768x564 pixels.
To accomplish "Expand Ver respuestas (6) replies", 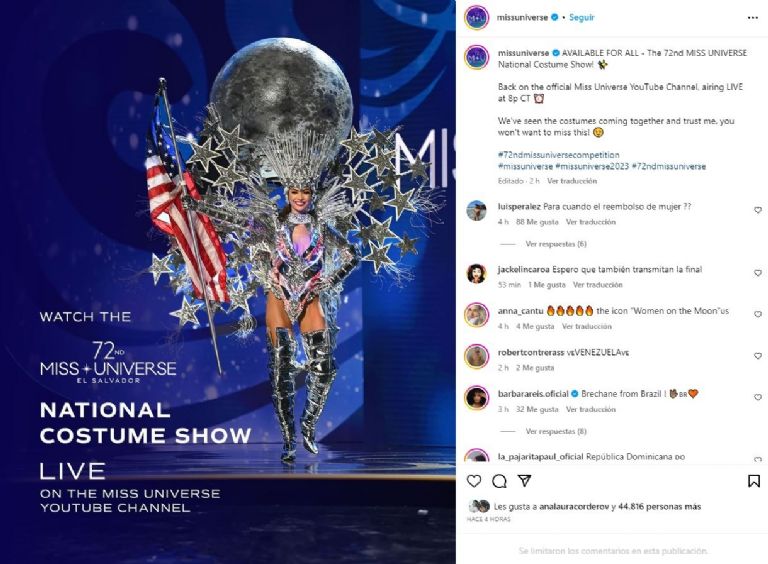I will (x=556, y=244).
